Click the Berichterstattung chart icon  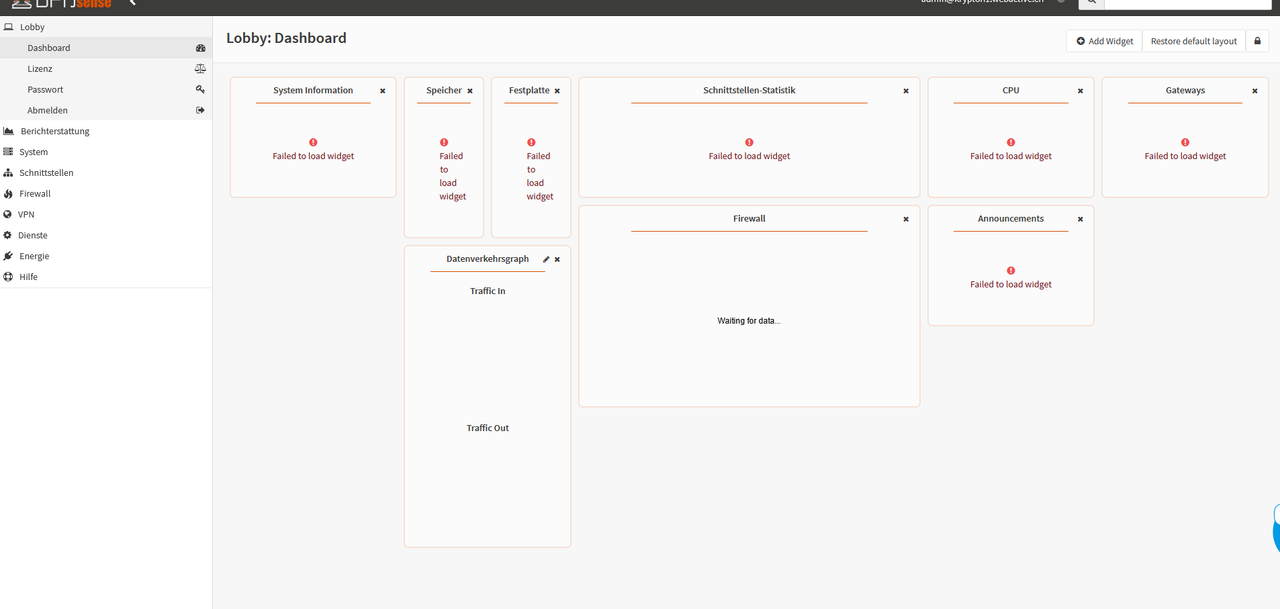(9, 131)
